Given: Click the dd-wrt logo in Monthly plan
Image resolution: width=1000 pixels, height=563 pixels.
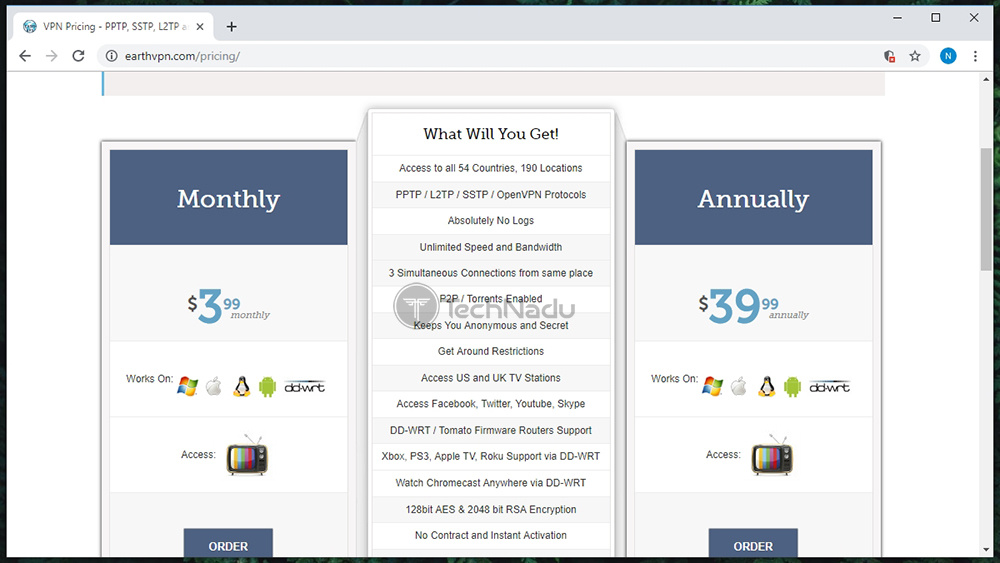Looking at the screenshot, I should [304, 387].
